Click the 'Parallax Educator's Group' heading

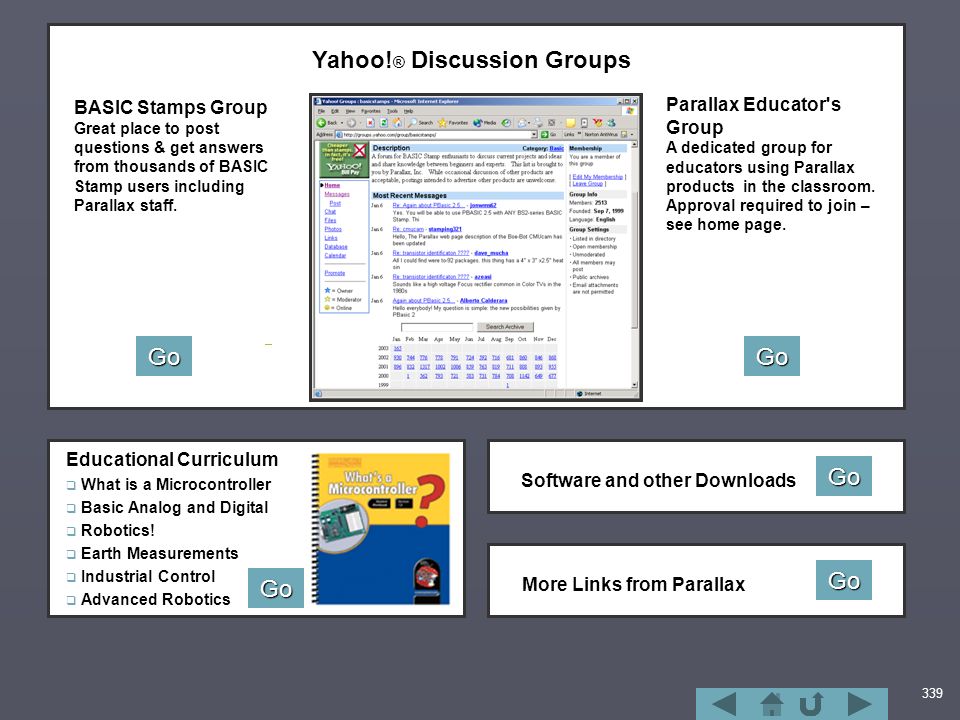[x=753, y=116]
